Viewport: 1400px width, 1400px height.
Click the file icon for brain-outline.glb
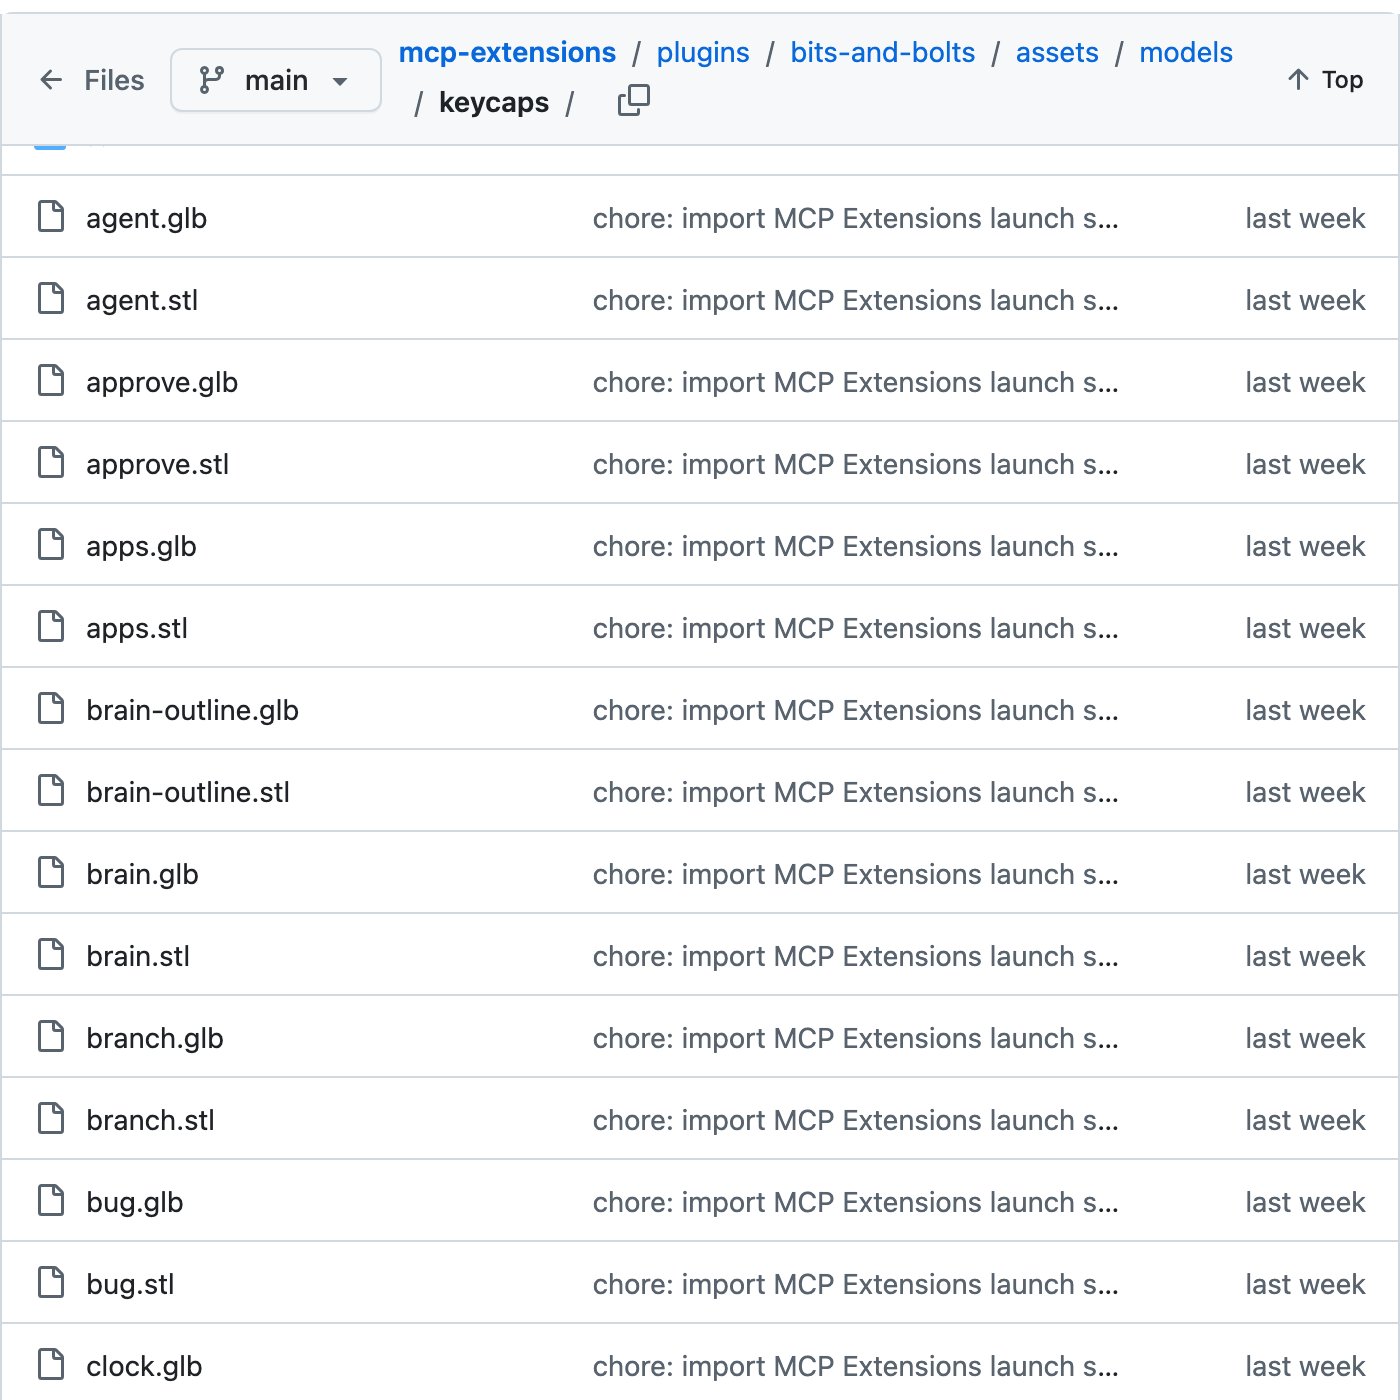coord(51,709)
